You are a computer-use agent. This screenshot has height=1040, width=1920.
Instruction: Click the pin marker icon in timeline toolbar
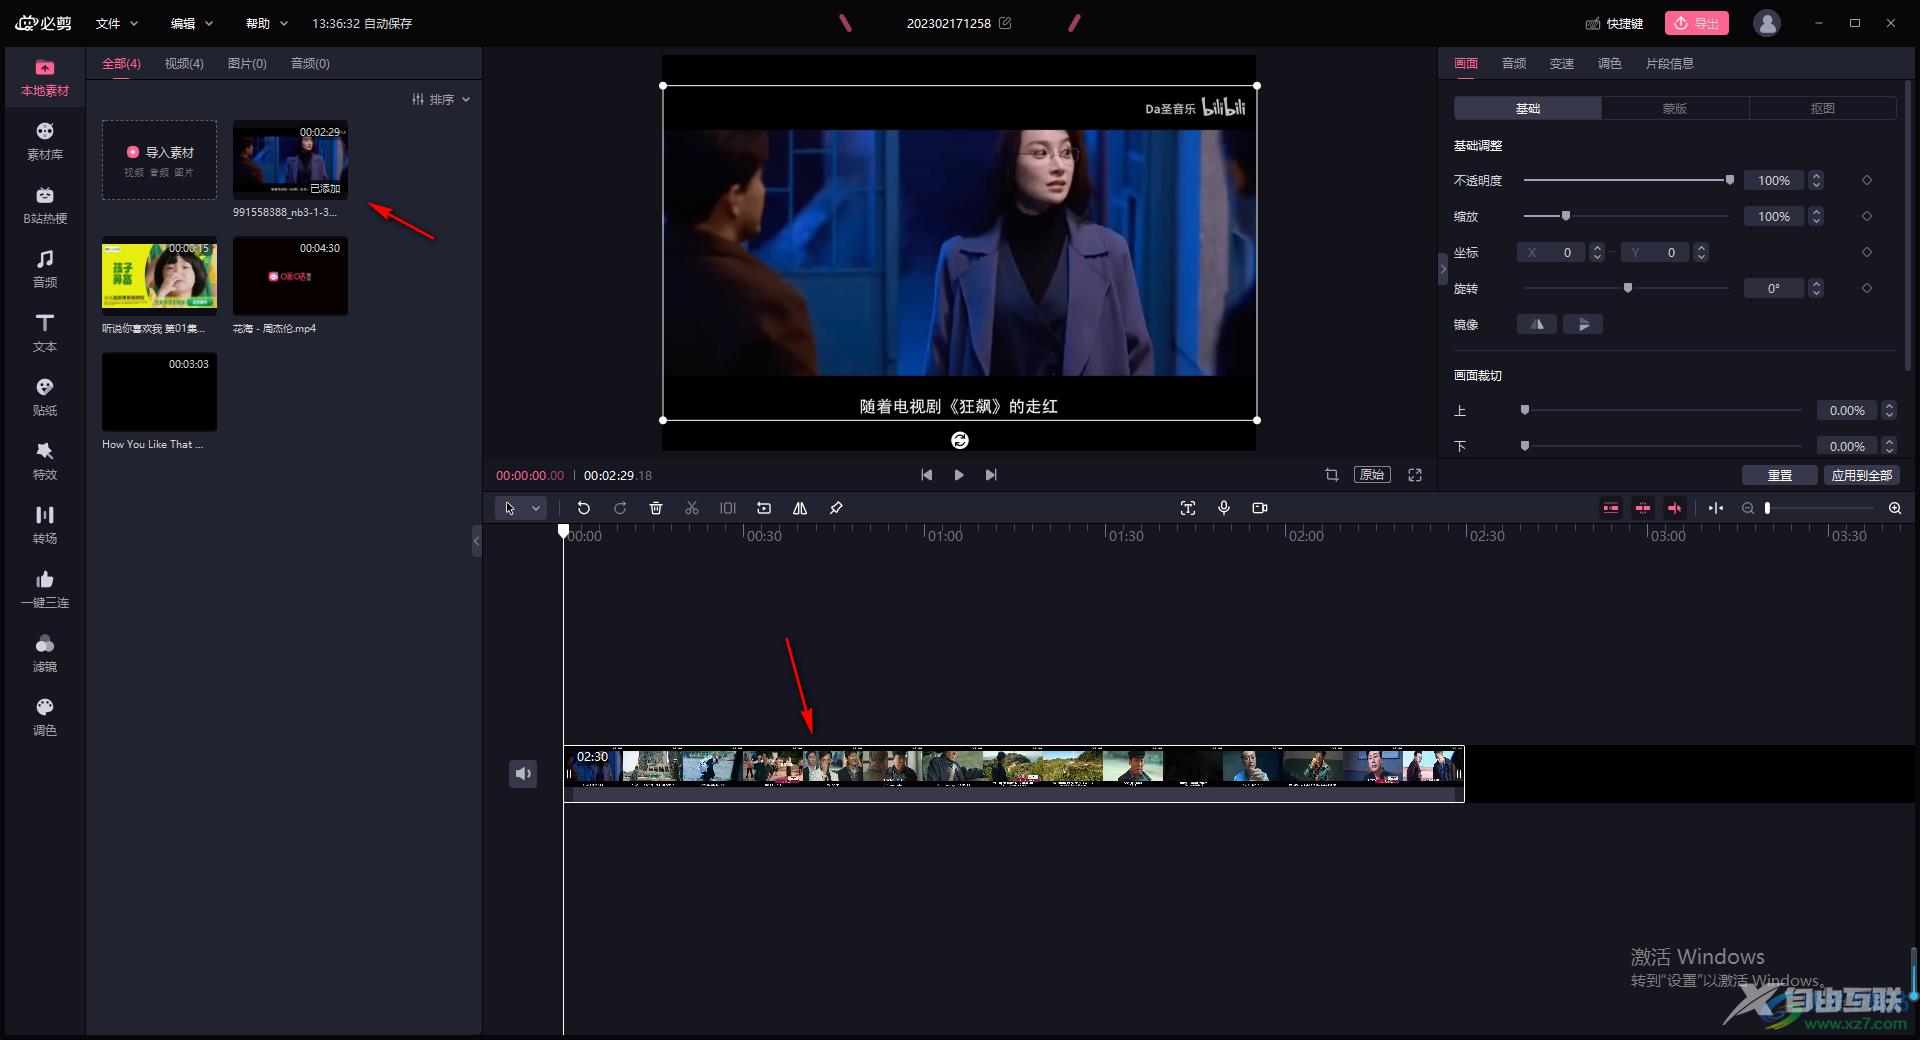point(836,508)
